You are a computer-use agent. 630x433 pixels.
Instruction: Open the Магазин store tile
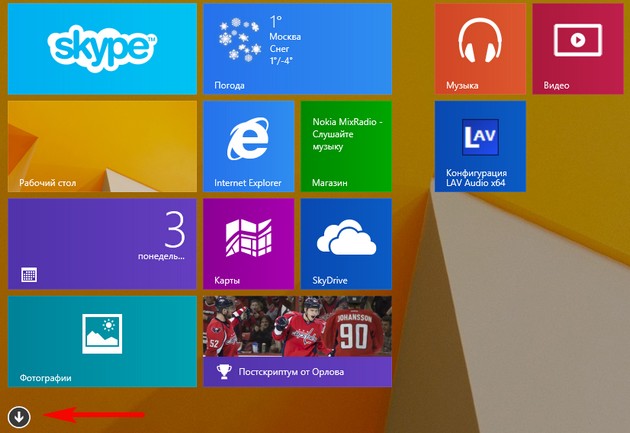click(346, 146)
